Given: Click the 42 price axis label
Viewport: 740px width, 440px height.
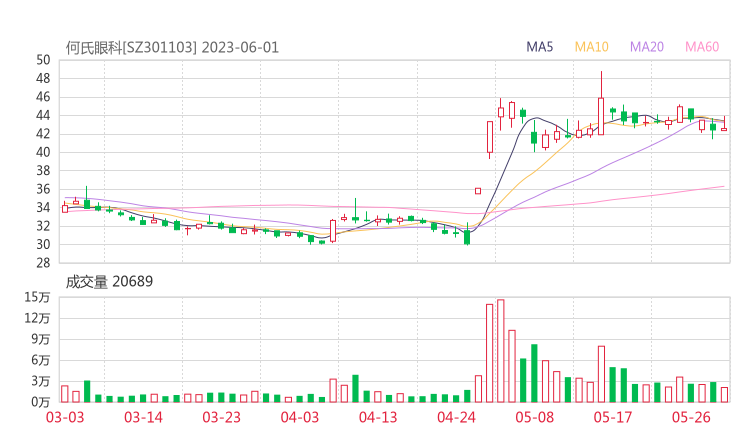Looking at the screenshot, I should coord(43,134).
